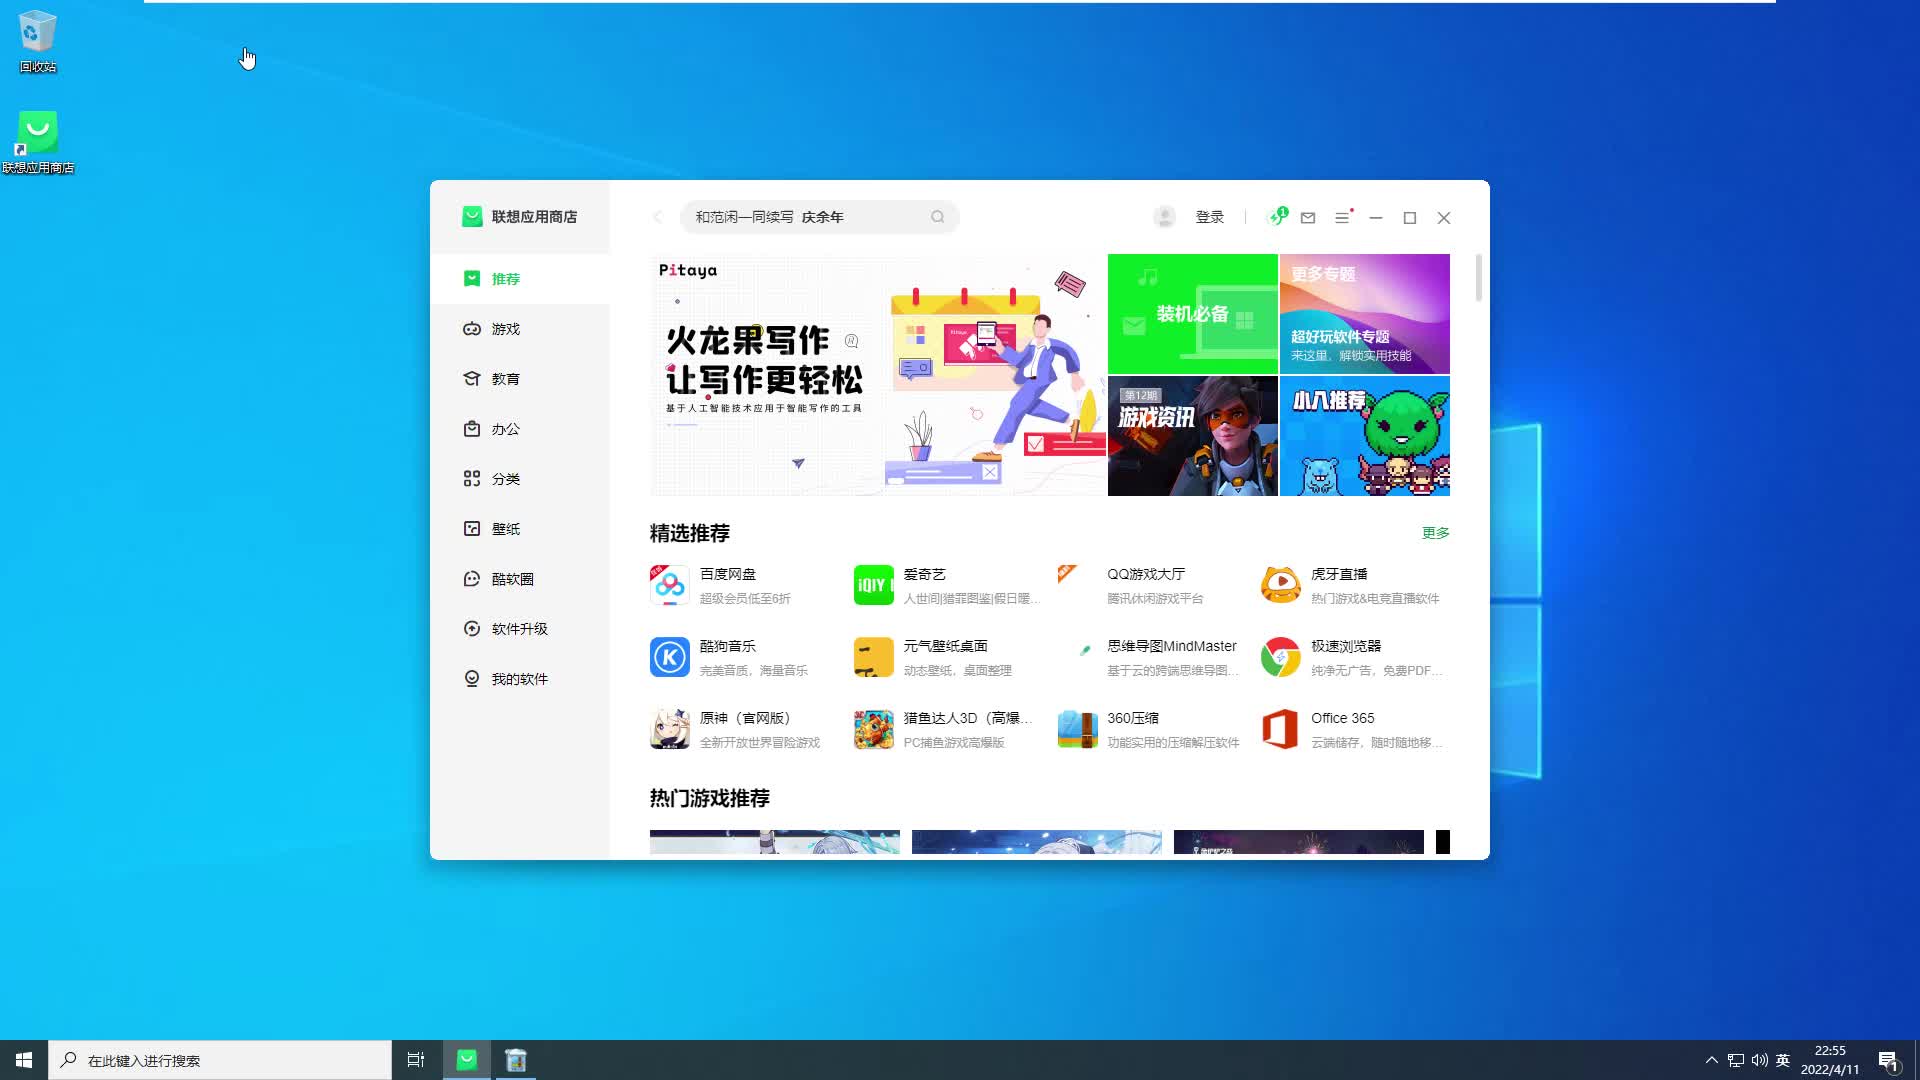The image size is (1920, 1080).
Task: Open the Office 365 title text
Action: click(1343, 718)
